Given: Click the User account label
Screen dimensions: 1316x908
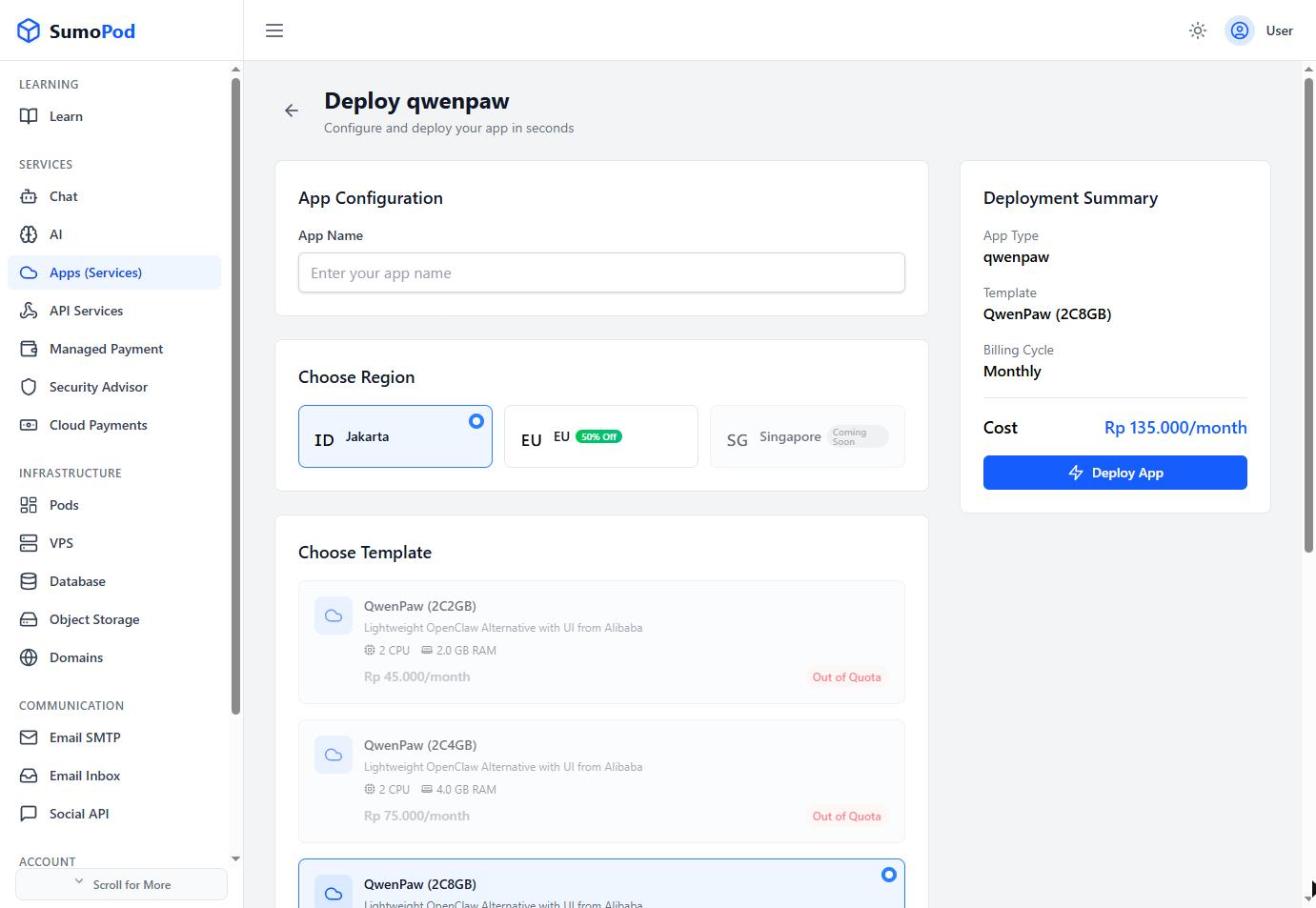Looking at the screenshot, I should tap(1279, 31).
